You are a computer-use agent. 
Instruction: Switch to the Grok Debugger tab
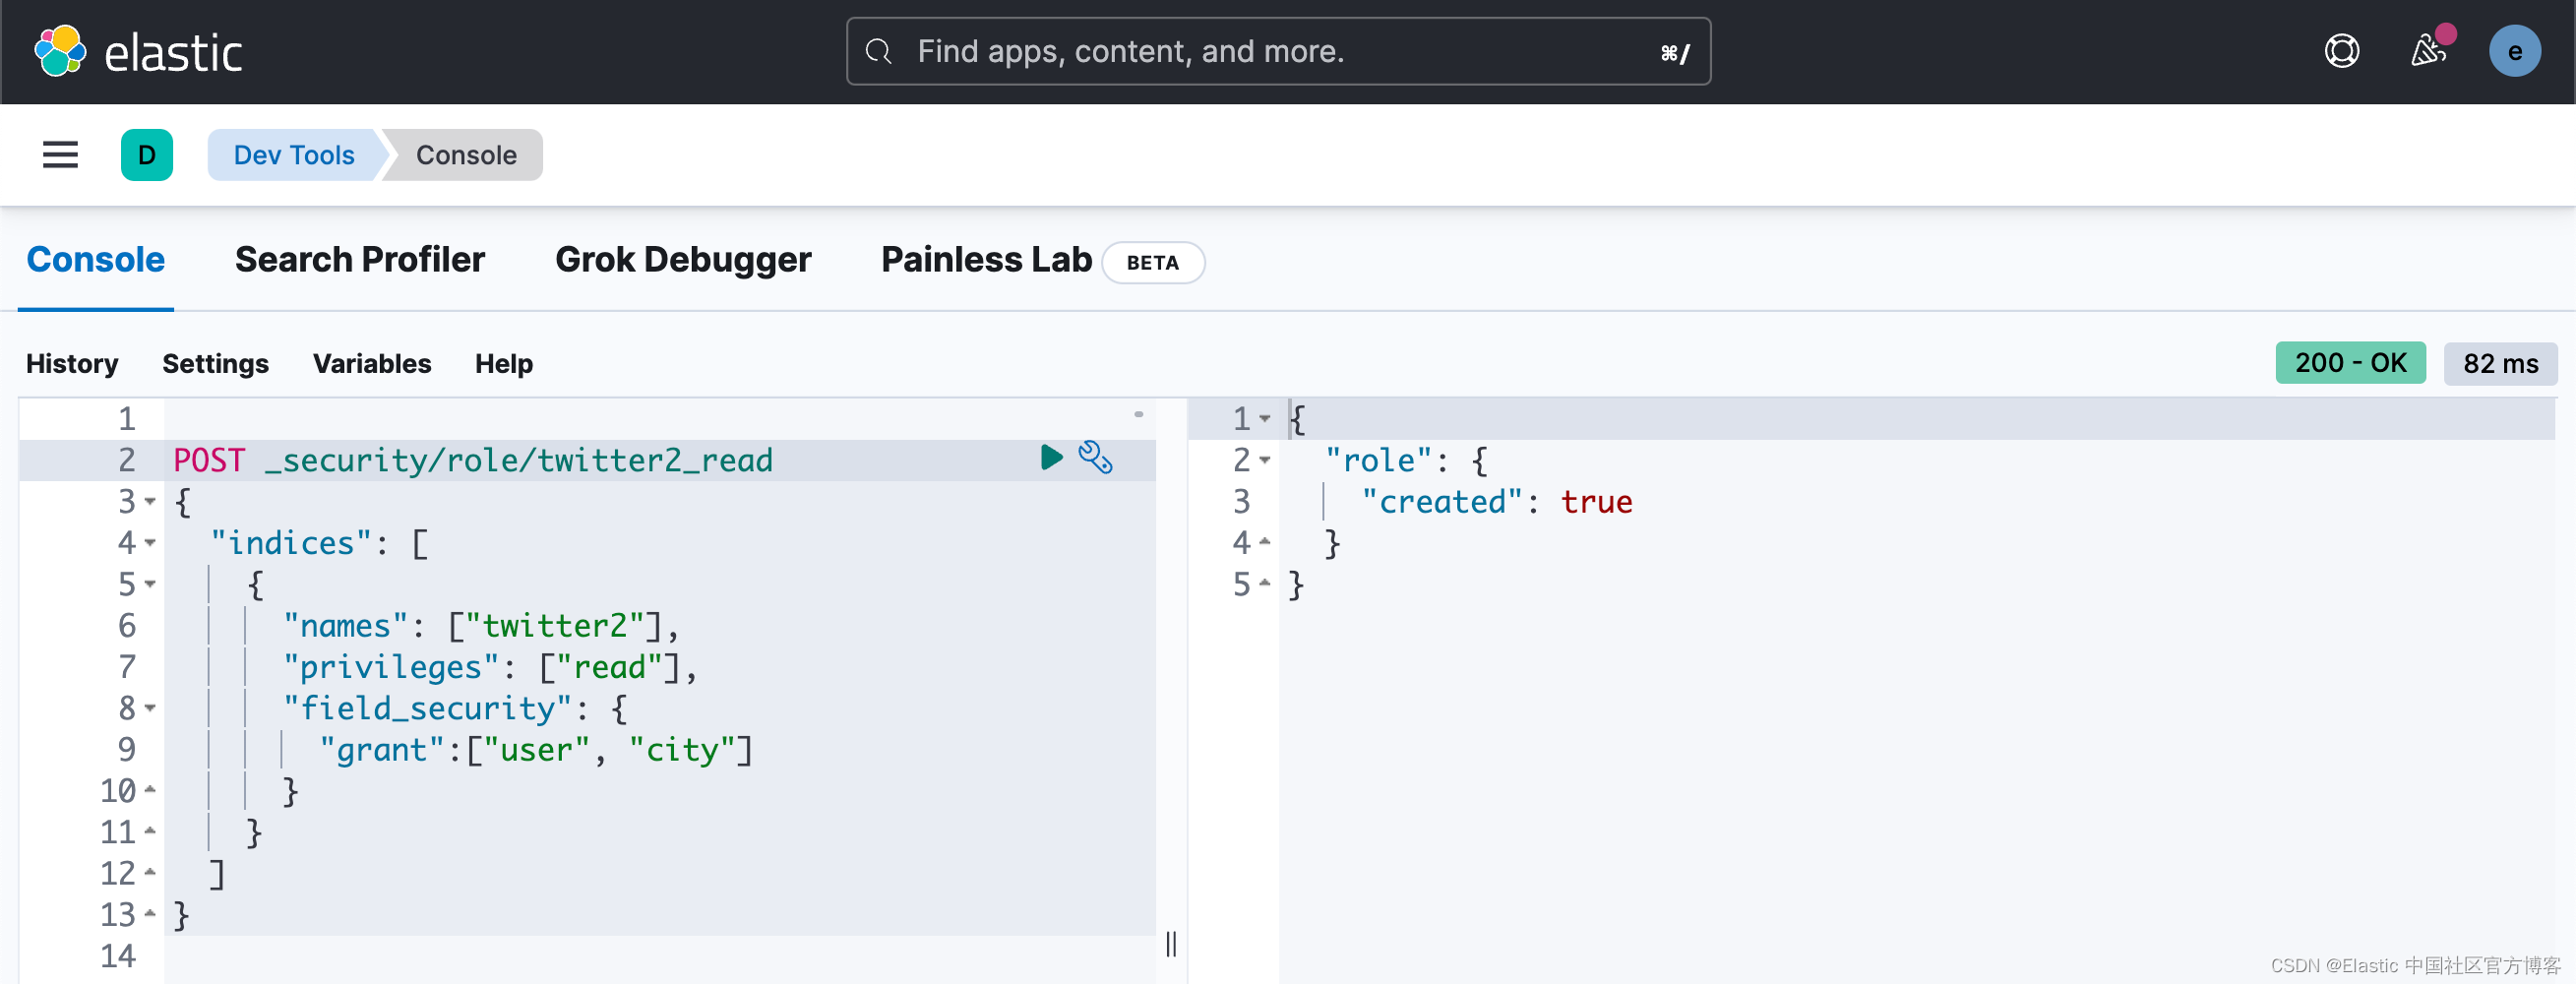click(x=683, y=260)
